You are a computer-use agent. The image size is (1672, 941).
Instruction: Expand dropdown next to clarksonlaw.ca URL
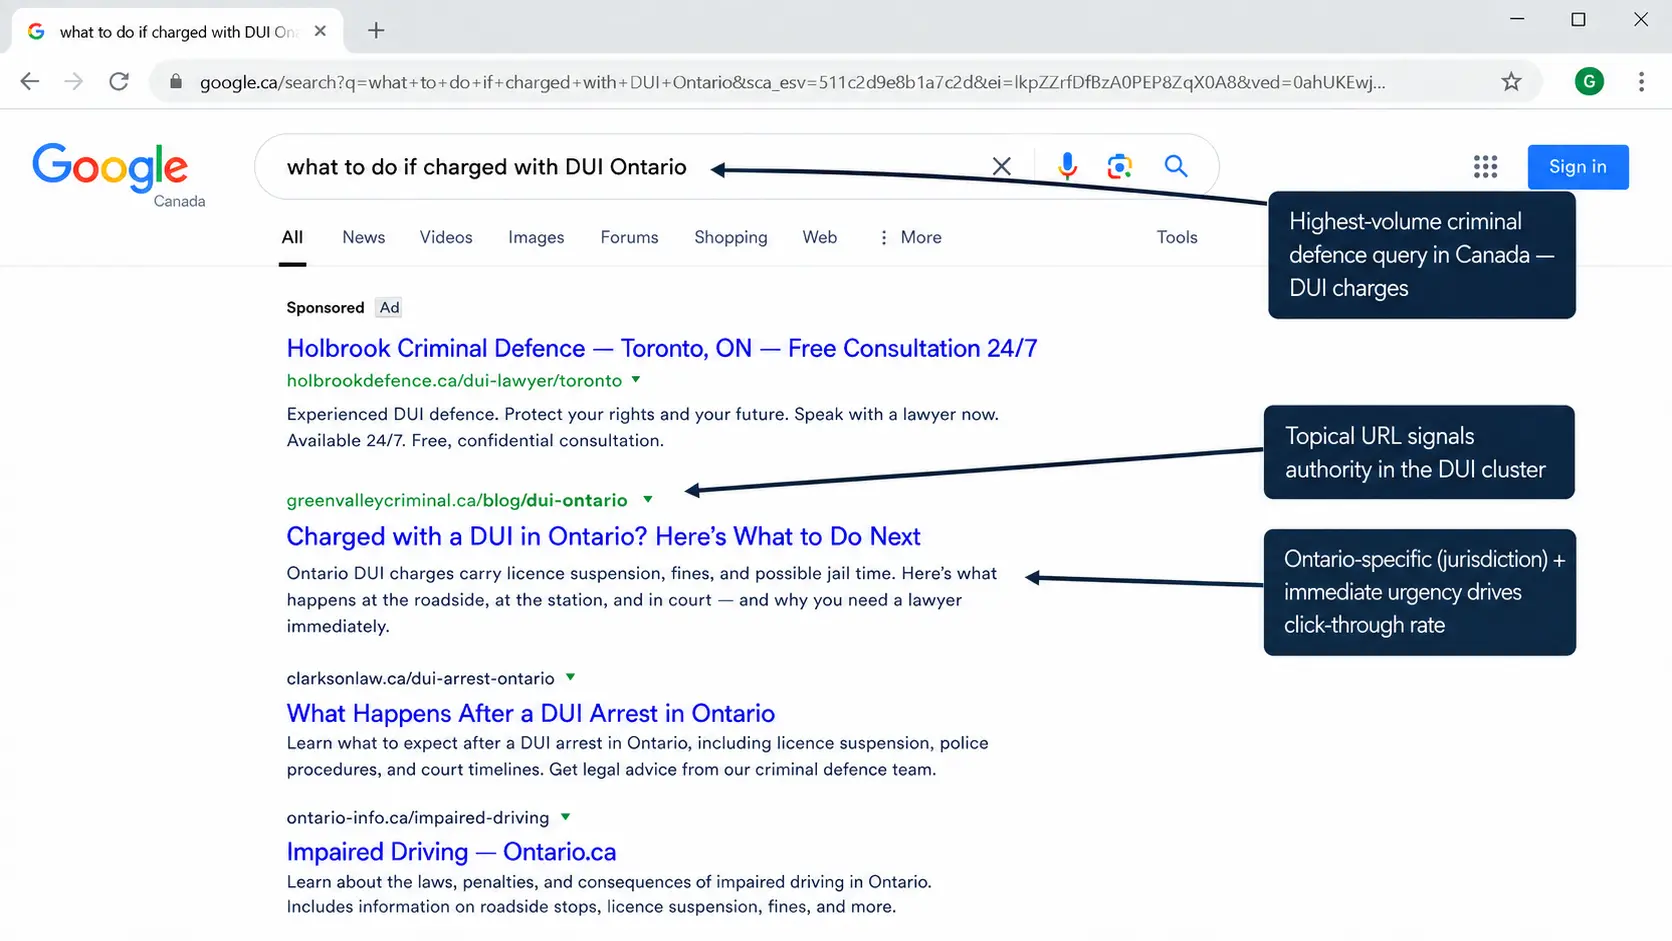(x=570, y=677)
